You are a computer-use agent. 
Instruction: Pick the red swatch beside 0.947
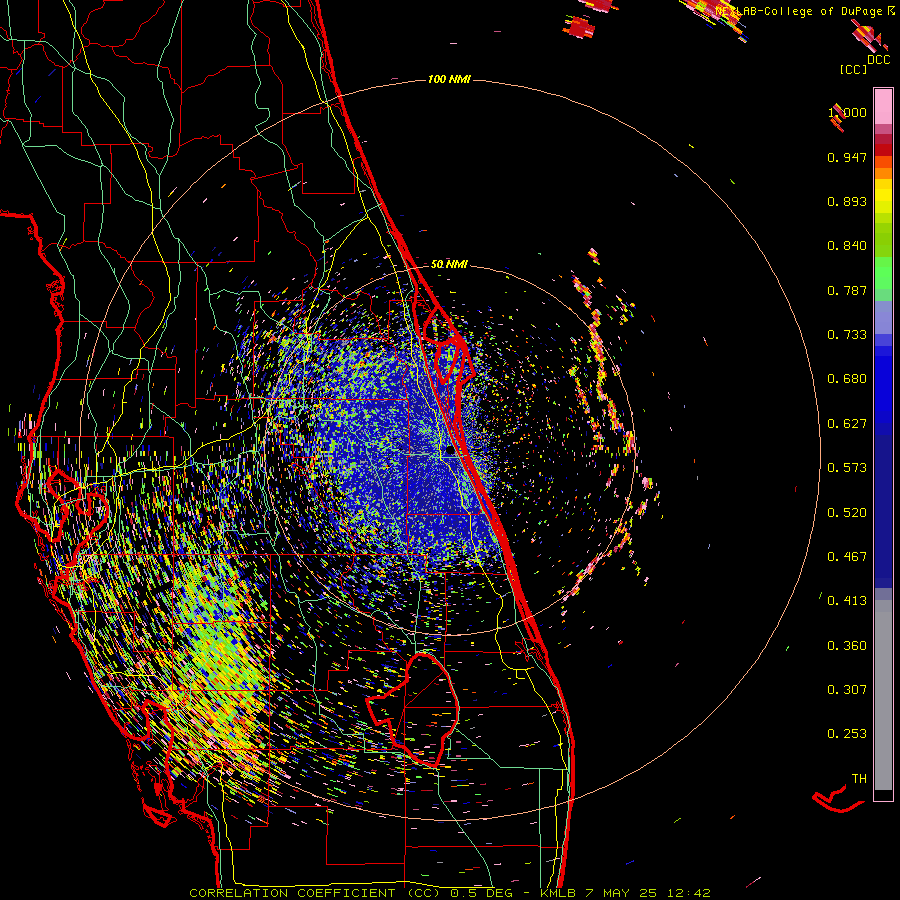[x=883, y=150]
